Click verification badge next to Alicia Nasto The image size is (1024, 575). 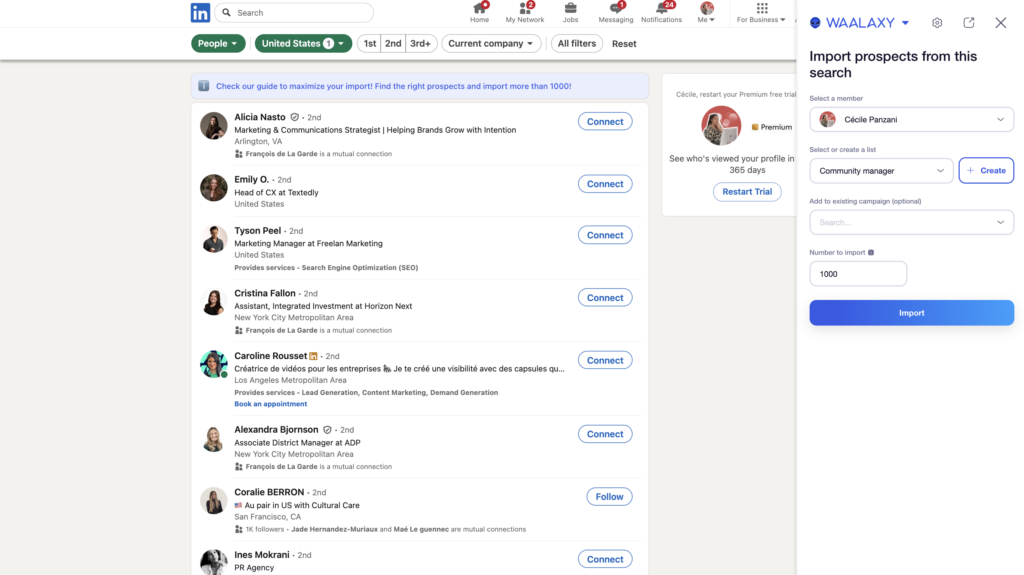[x=295, y=117]
